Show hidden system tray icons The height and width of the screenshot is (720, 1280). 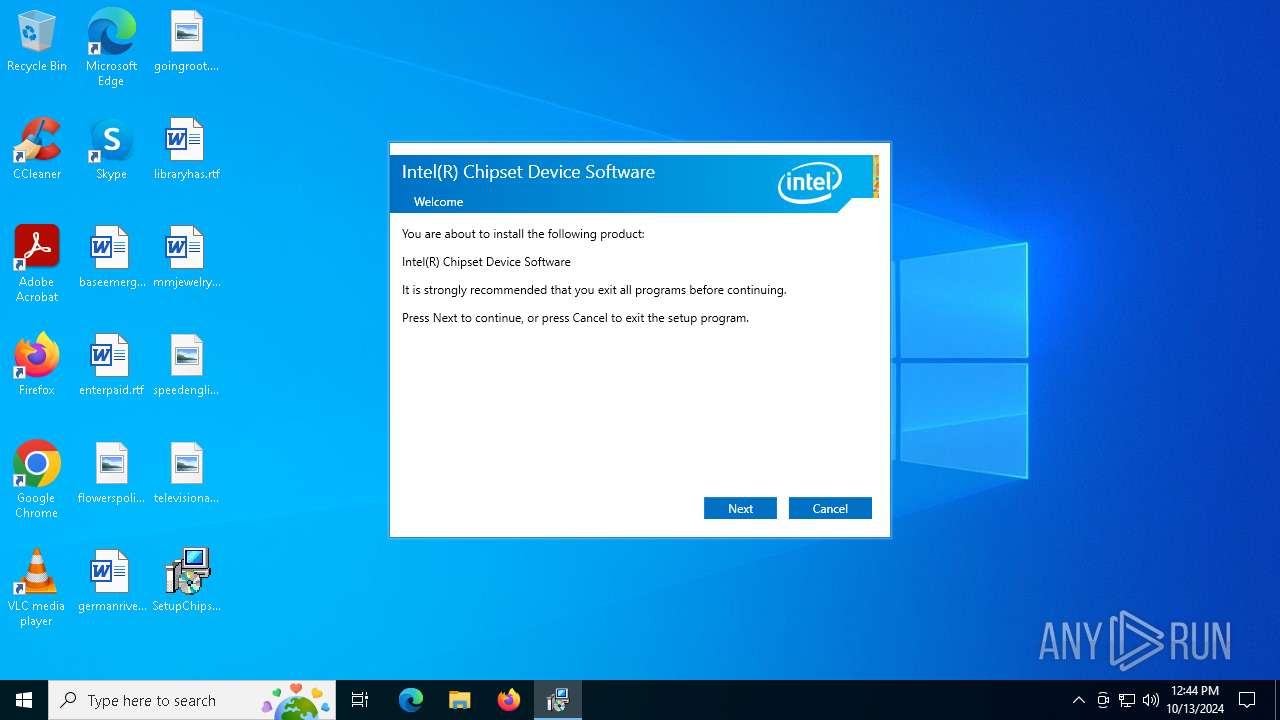(1078, 700)
